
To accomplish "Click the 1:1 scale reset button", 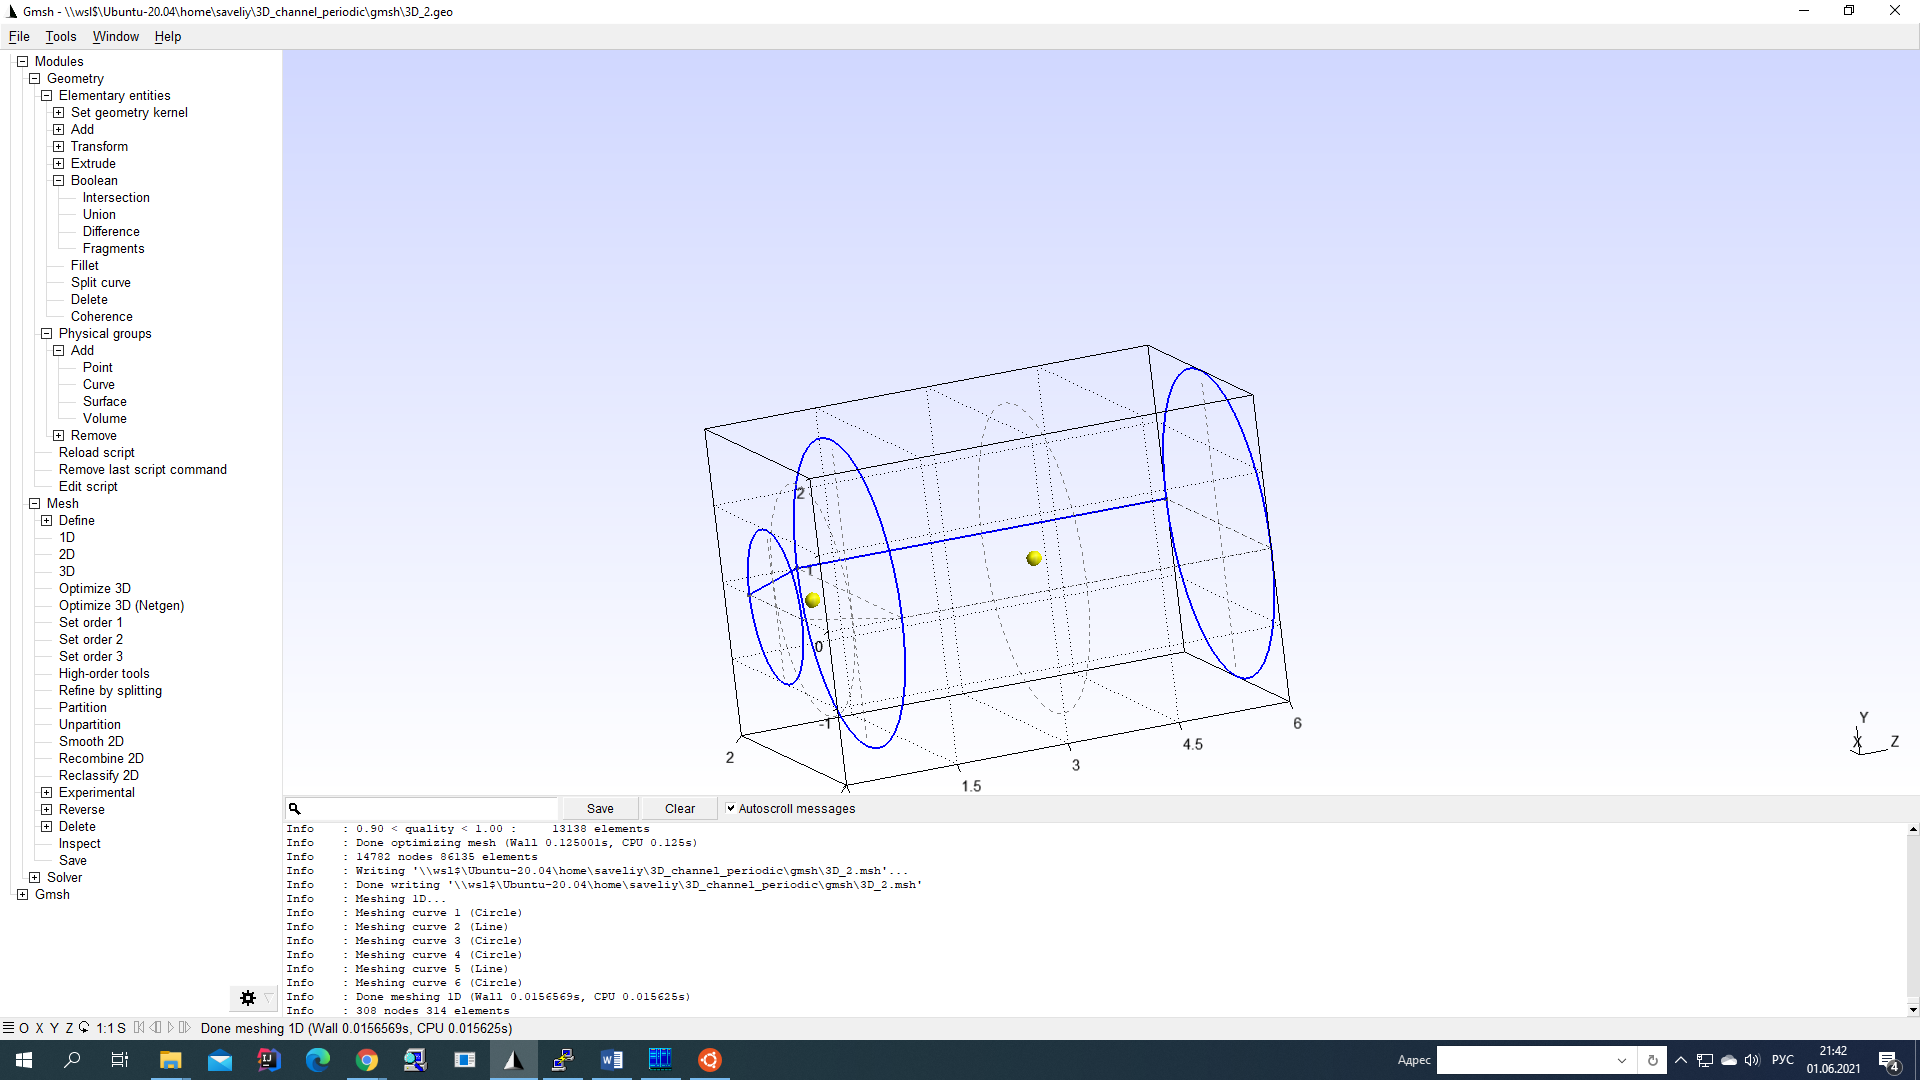I will point(105,1028).
